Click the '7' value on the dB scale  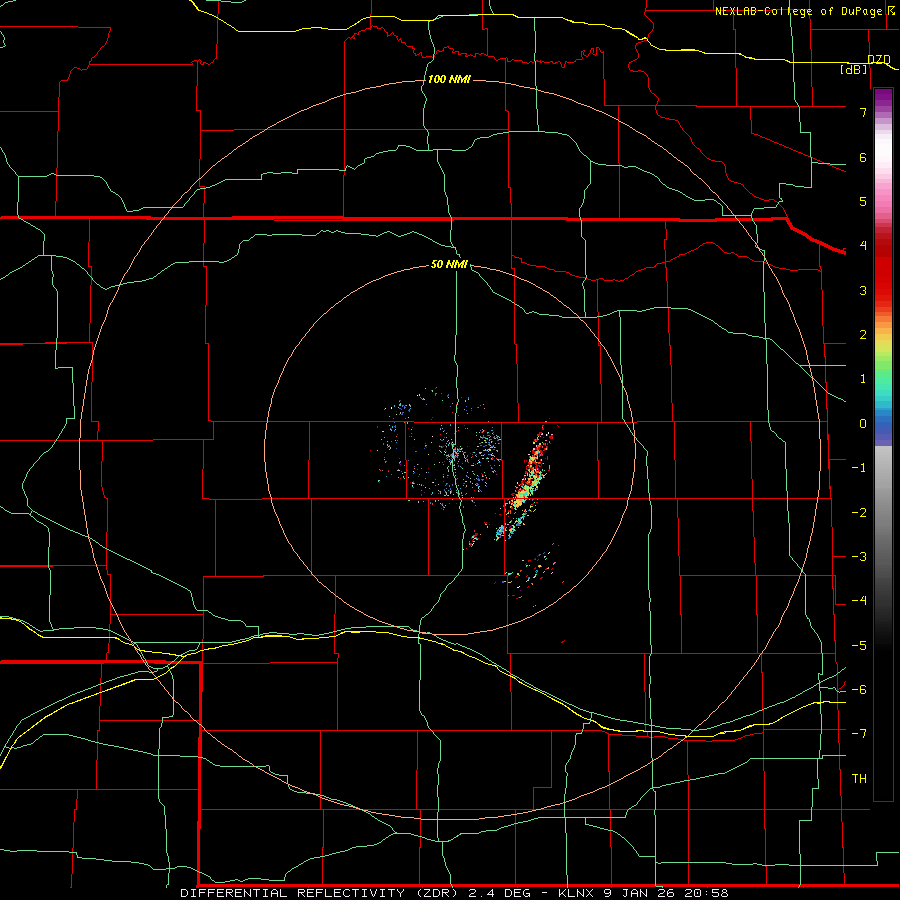coord(863,112)
